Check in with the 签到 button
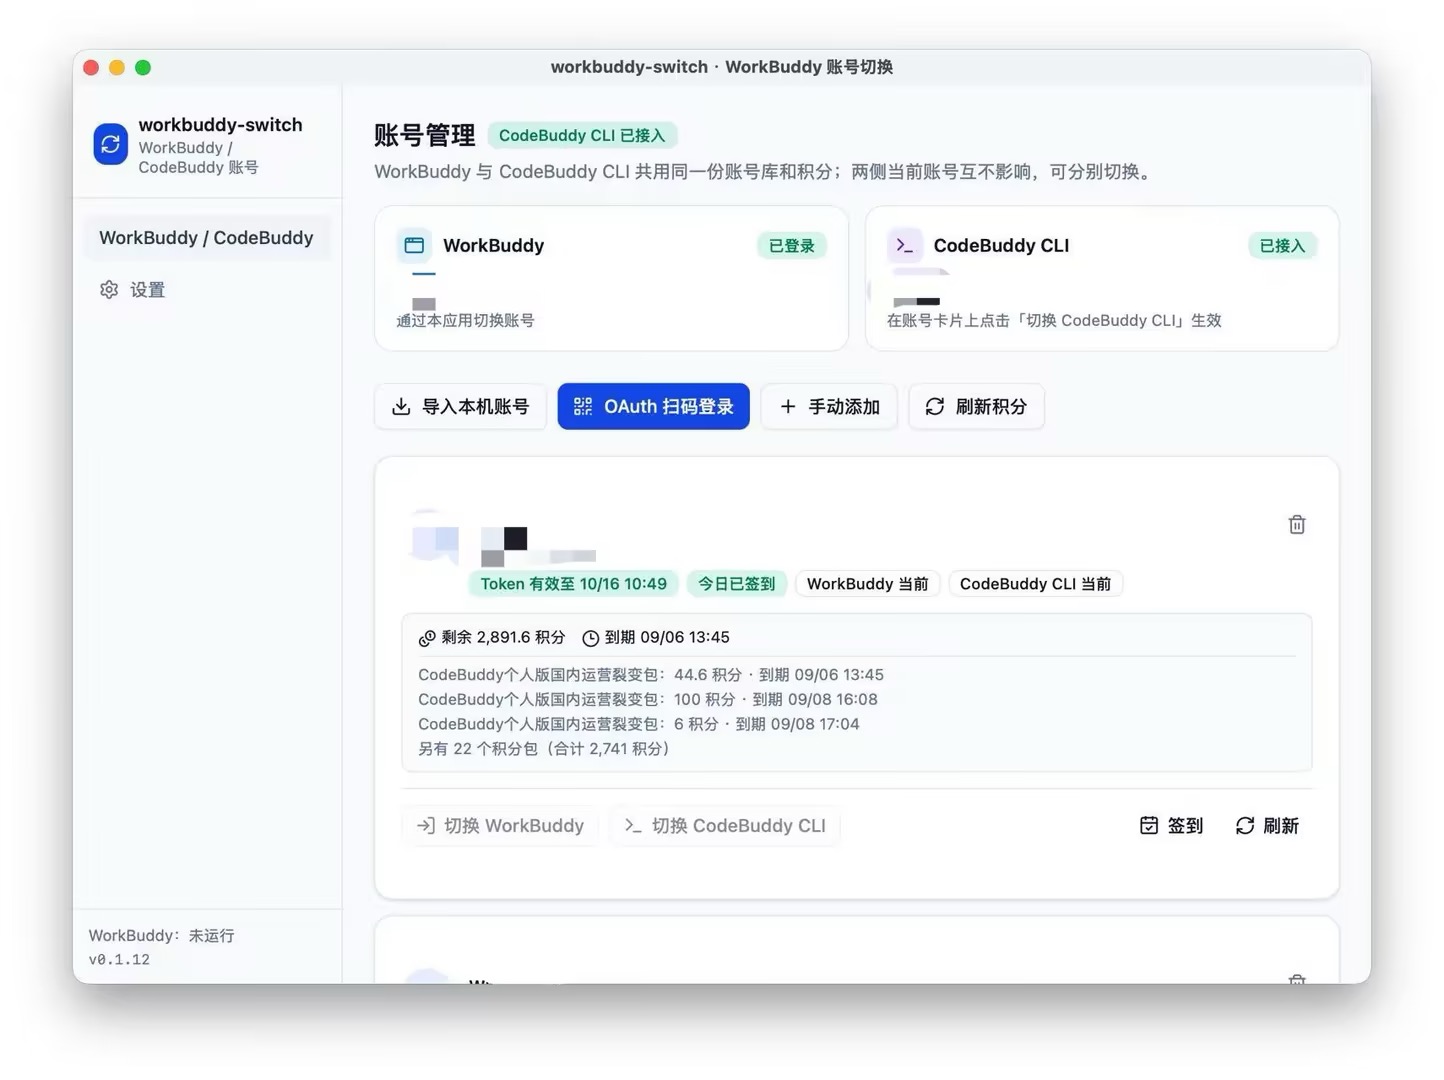Image resolution: width=1444 pixels, height=1080 pixels. click(x=1171, y=826)
